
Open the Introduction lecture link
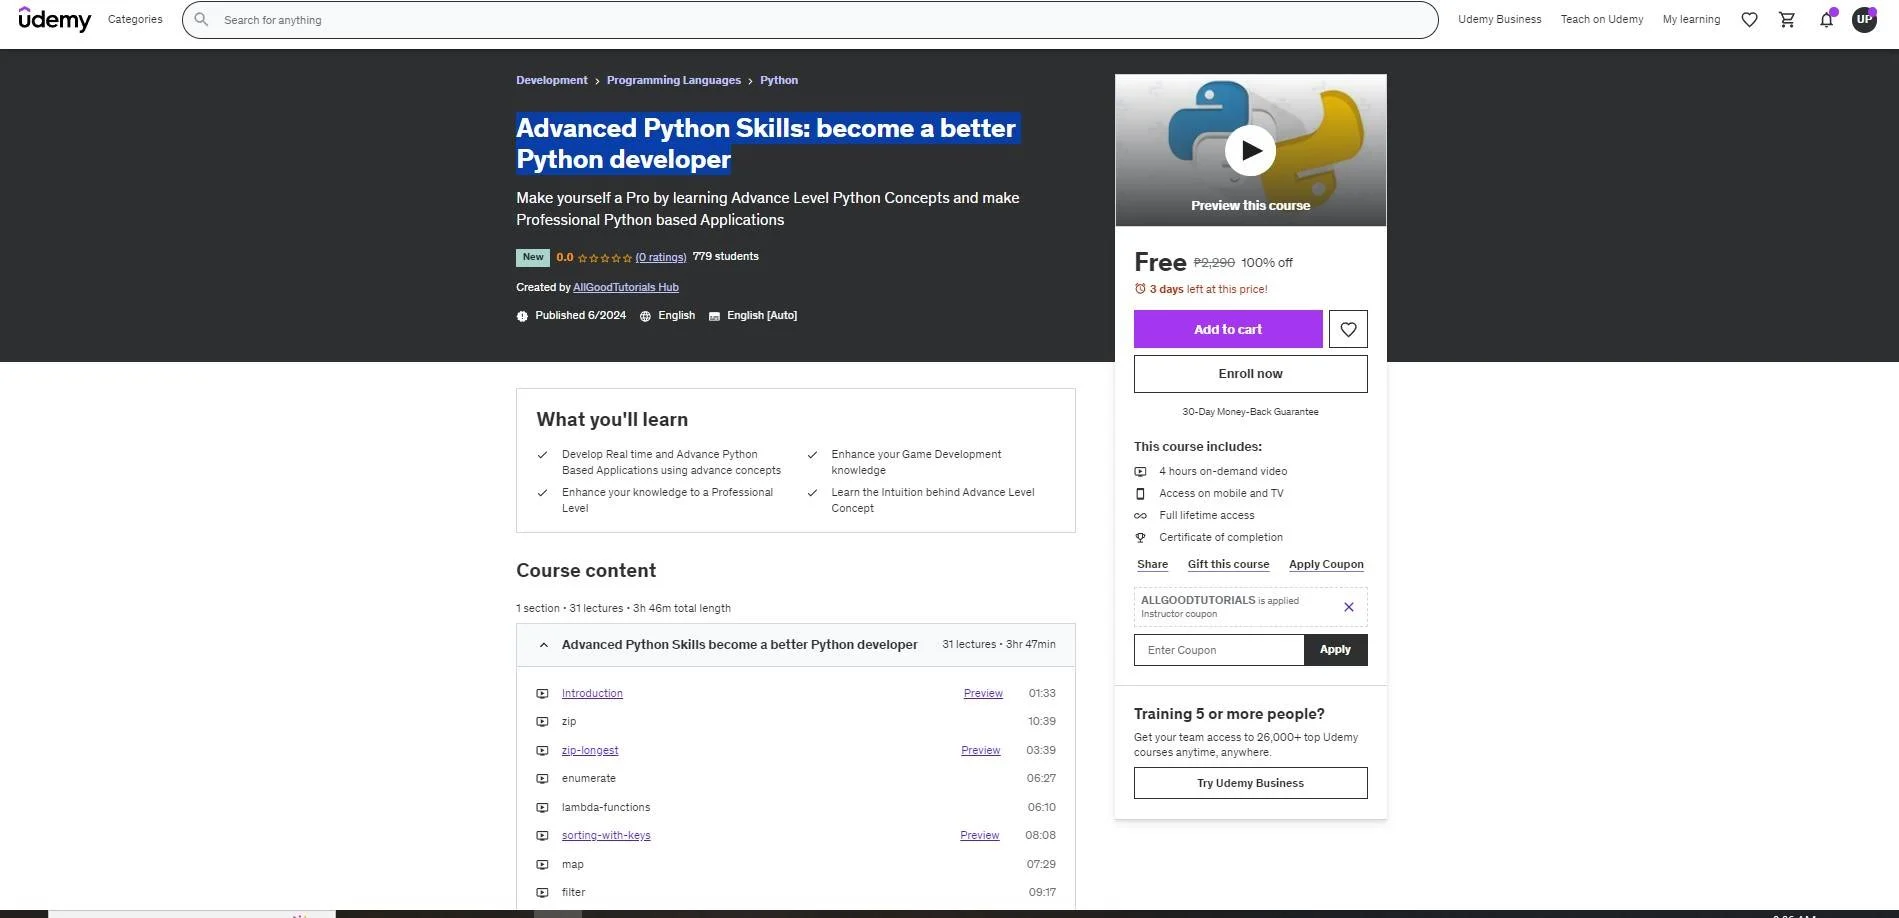point(592,693)
